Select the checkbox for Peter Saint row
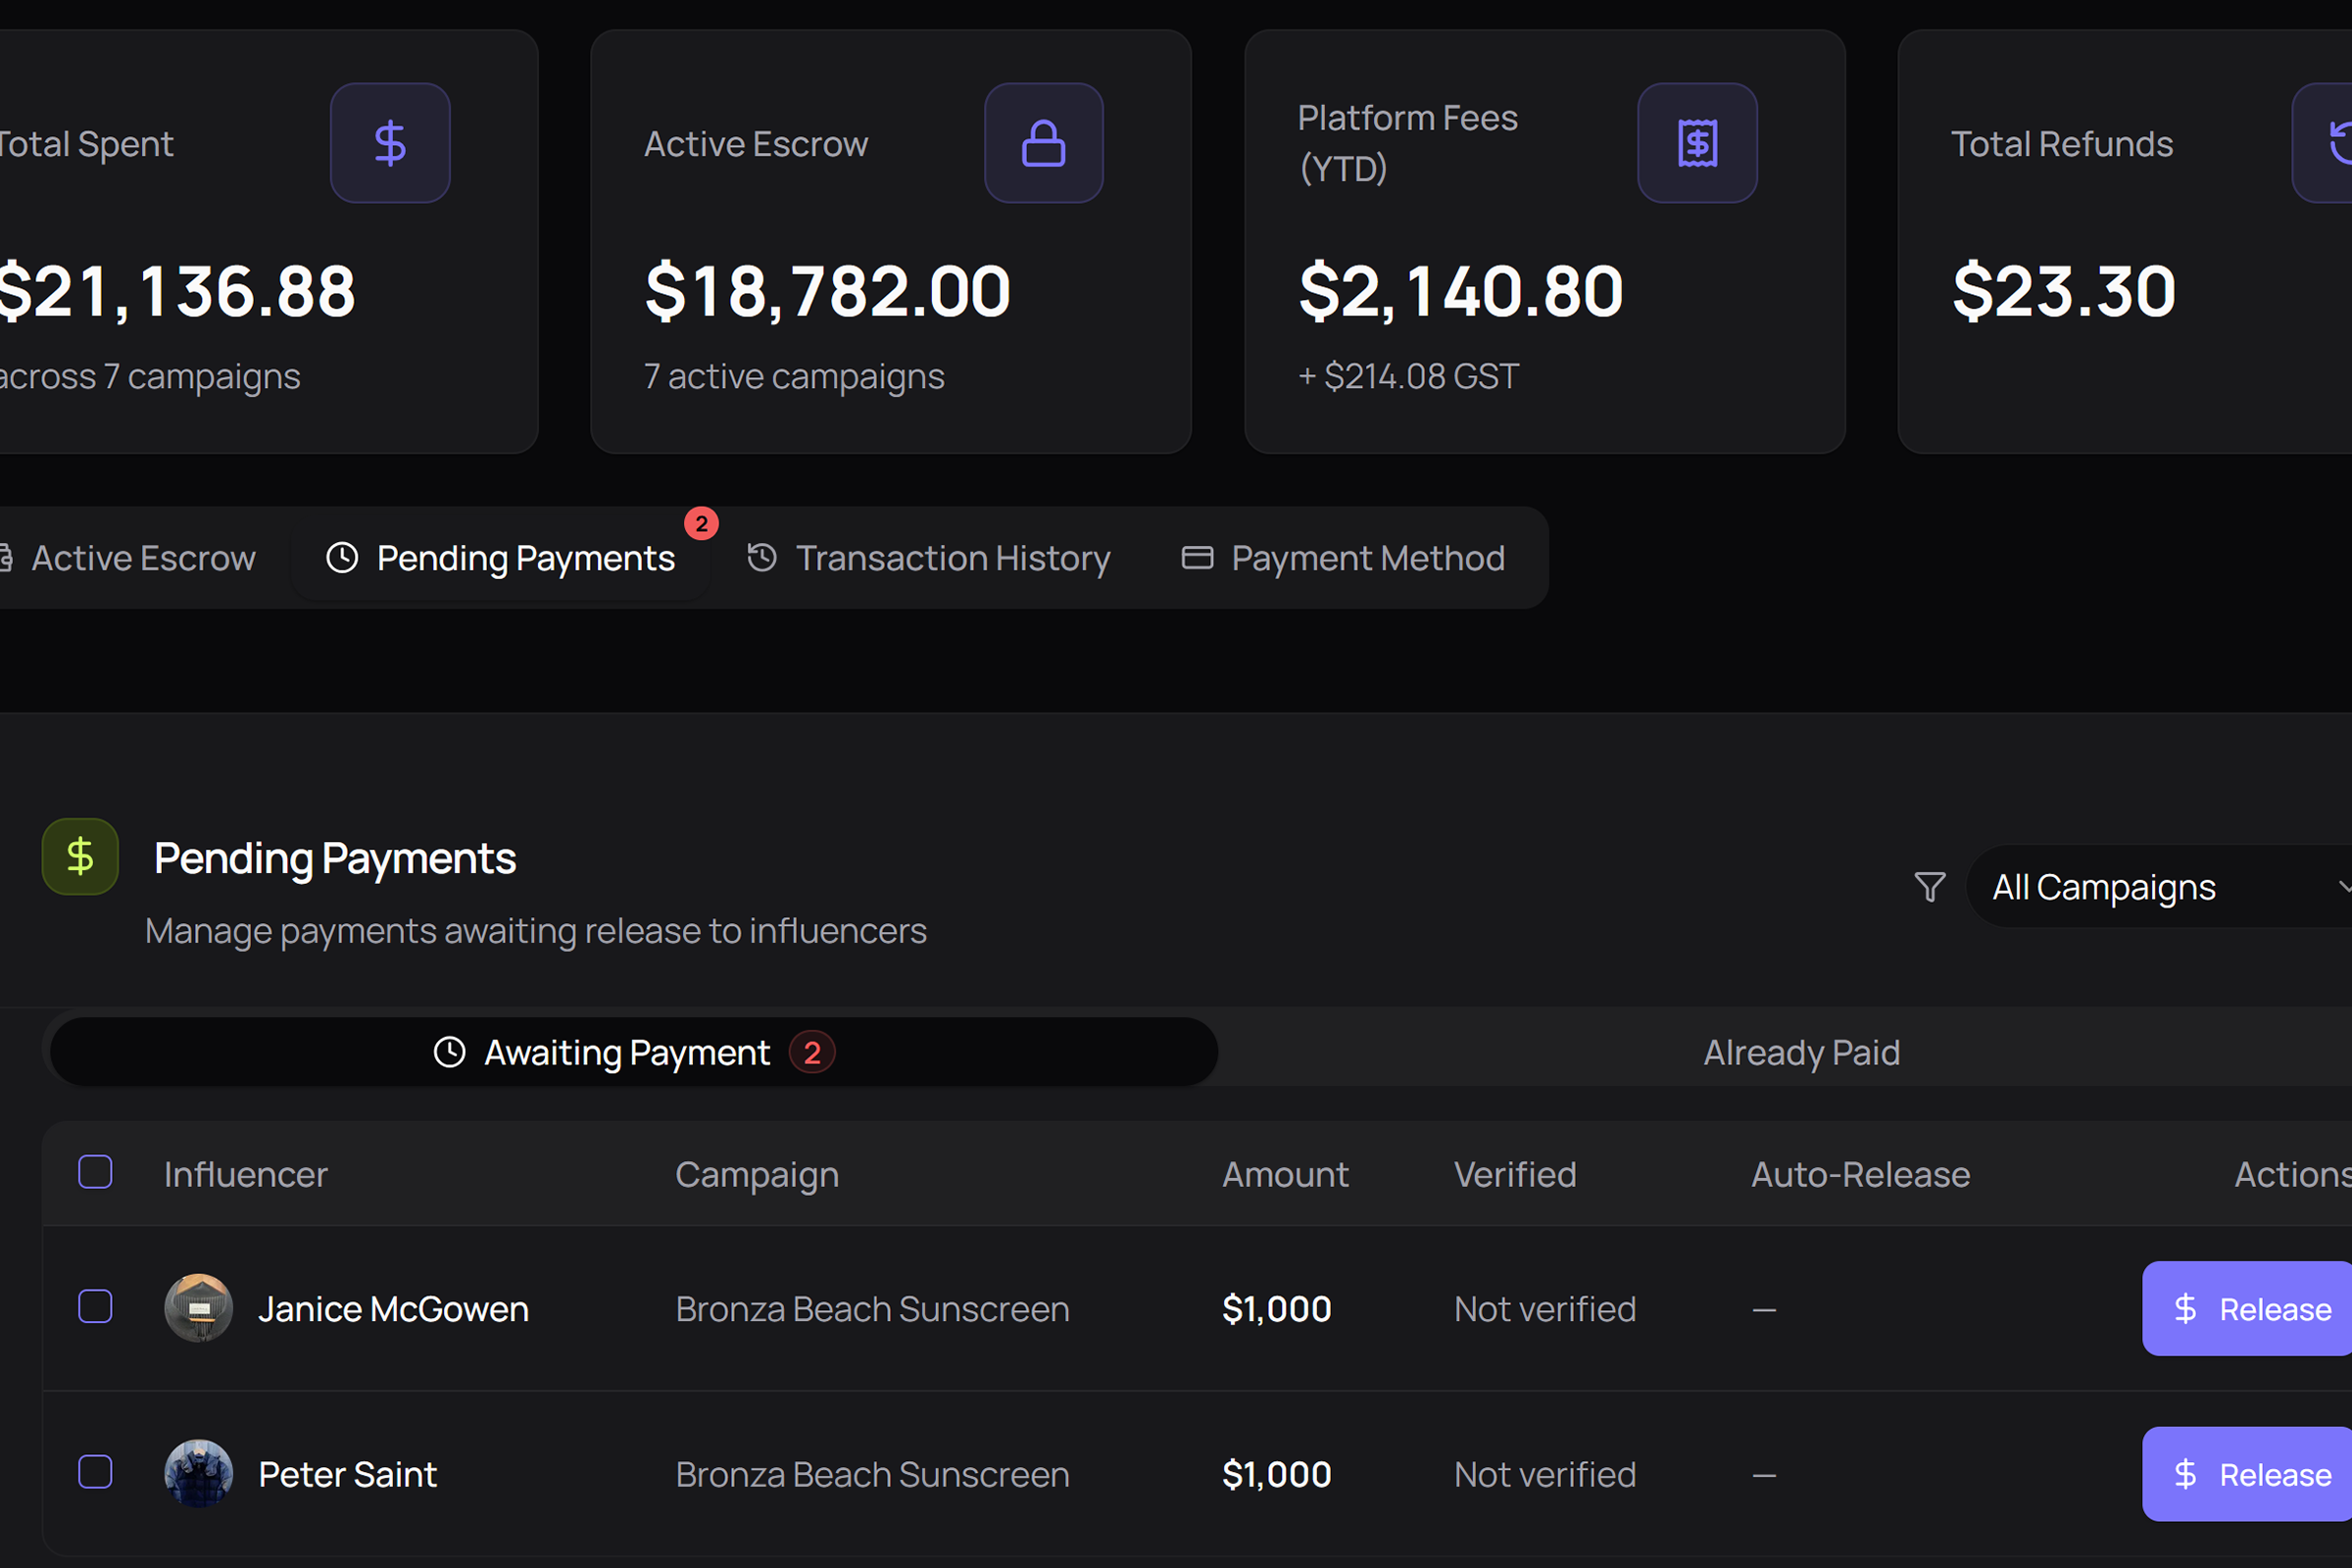 tap(95, 1472)
